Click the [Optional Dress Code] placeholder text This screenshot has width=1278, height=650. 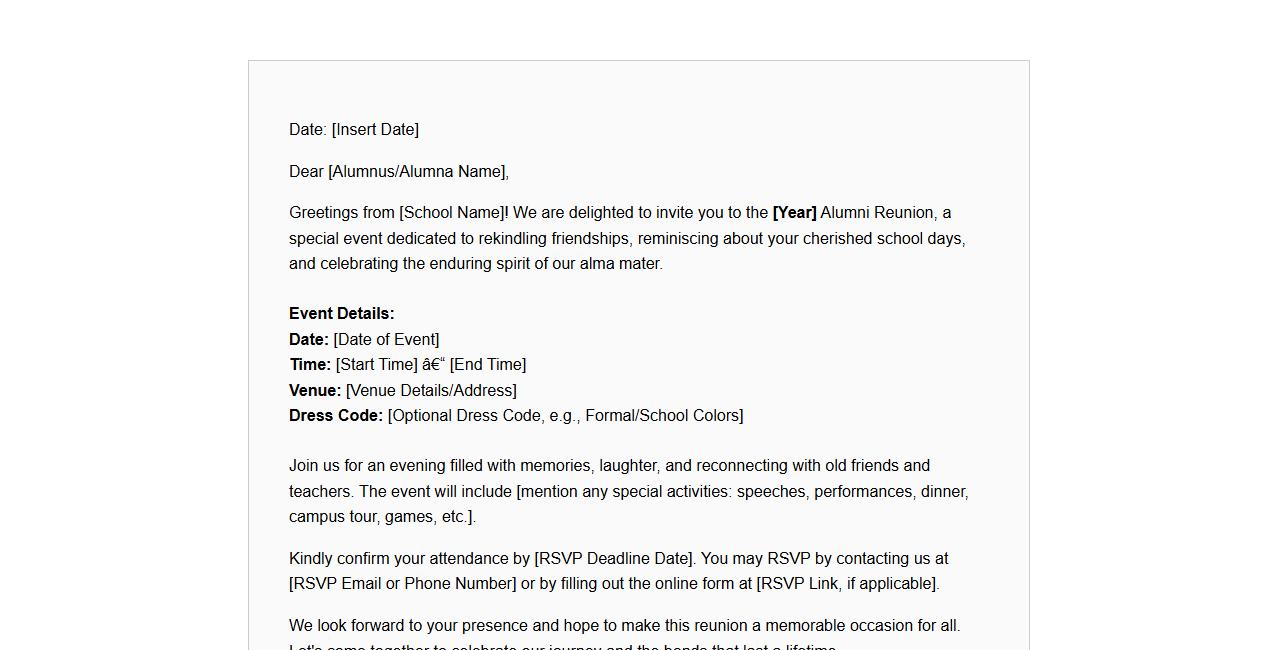(x=565, y=416)
